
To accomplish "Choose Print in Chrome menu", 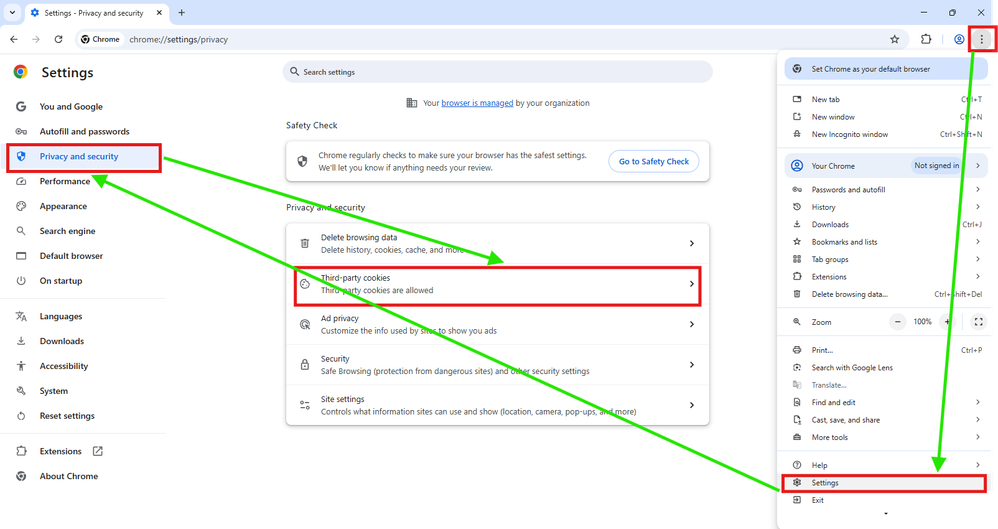I will (886, 350).
